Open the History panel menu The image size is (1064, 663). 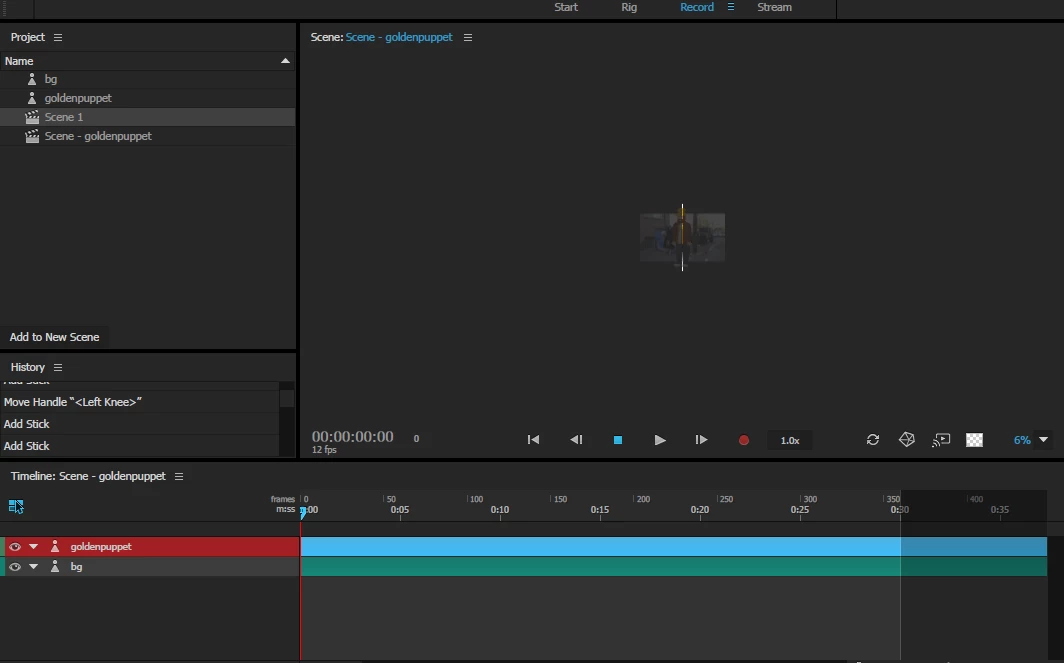click(58, 367)
